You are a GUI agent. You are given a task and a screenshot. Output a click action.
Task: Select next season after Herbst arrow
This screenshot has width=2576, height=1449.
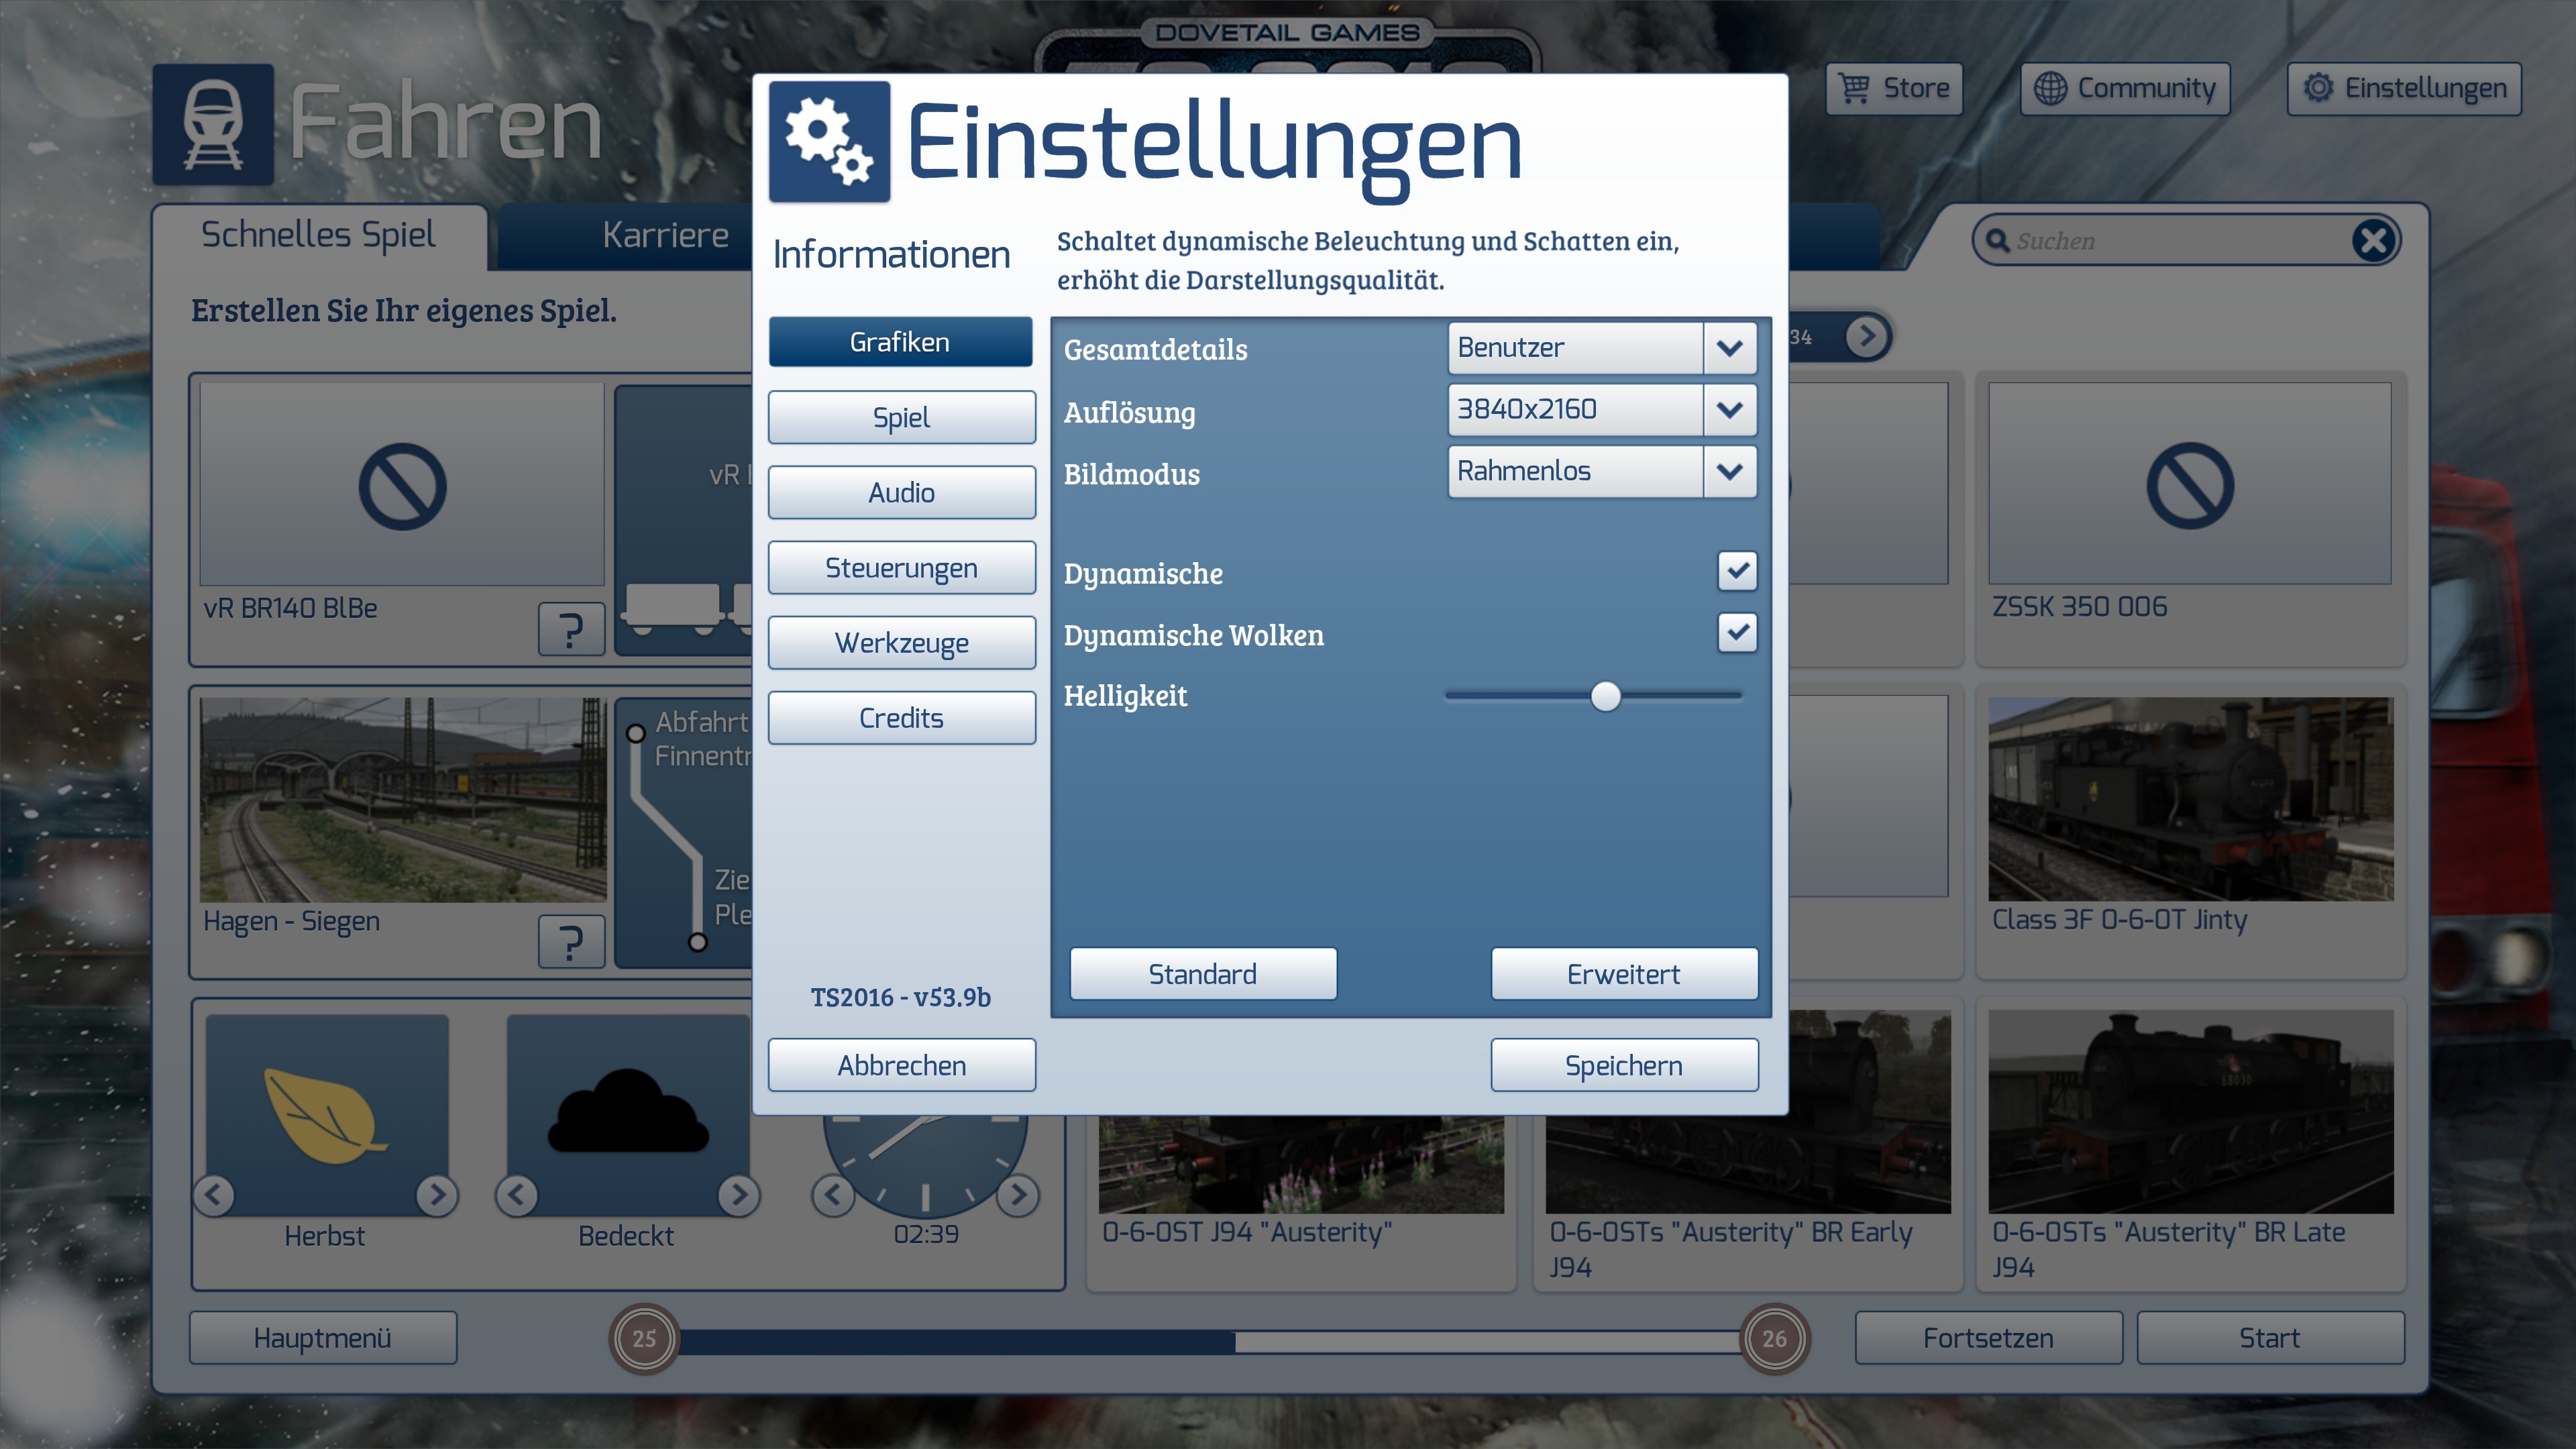[437, 1194]
